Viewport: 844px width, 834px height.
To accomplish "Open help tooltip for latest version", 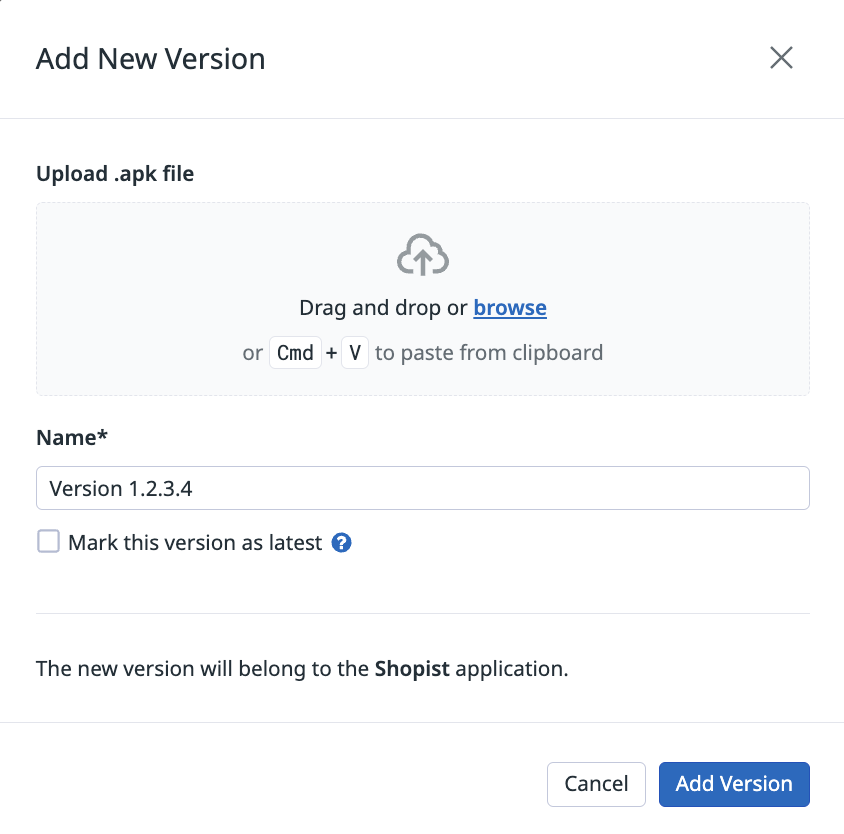I will pos(342,543).
